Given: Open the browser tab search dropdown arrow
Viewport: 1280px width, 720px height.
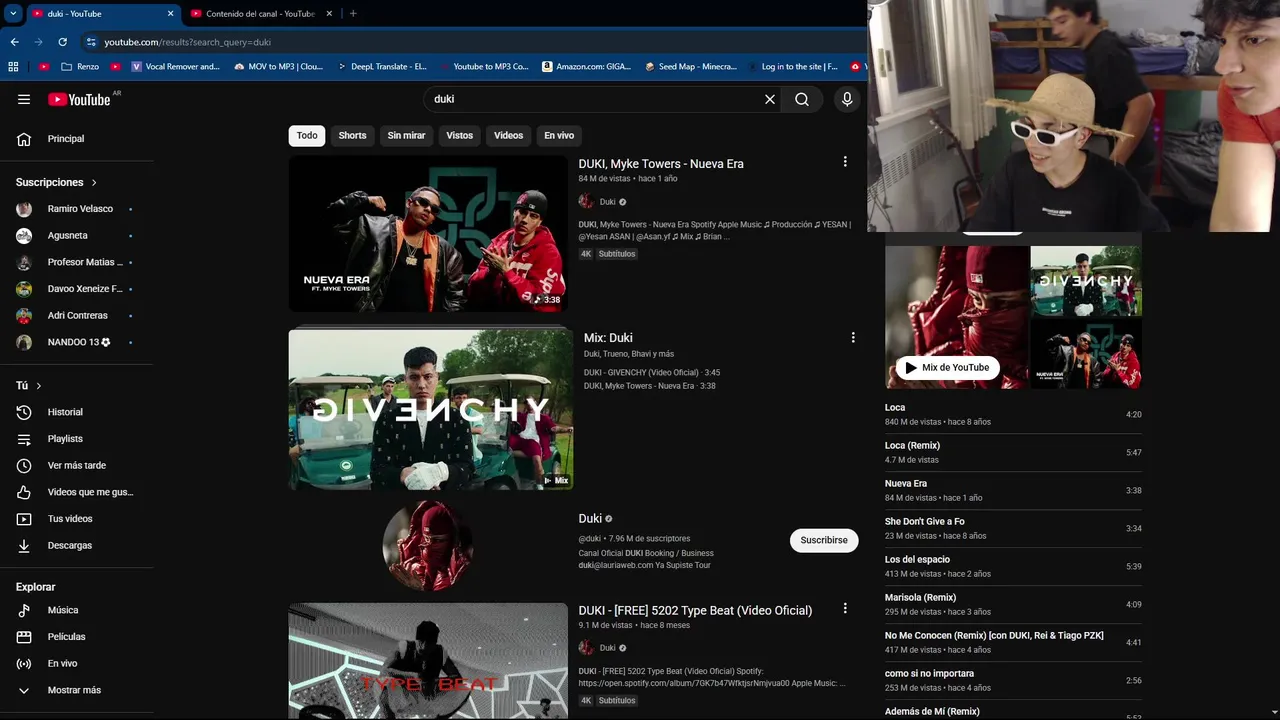Looking at the screenshot, I should (13, 14).
